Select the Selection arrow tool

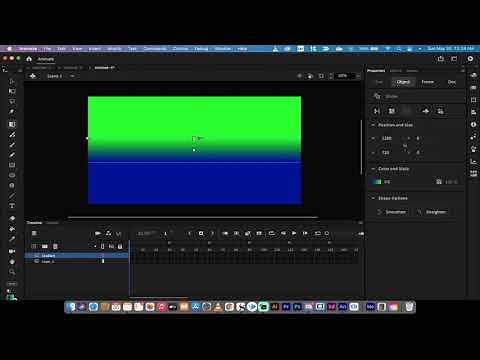(x=12, y=81)
